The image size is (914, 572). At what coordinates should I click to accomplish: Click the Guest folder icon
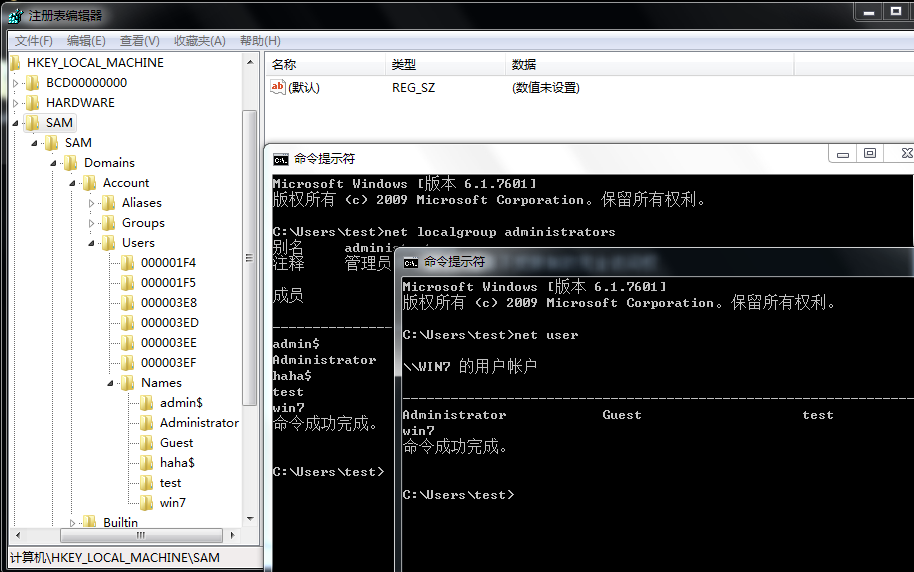point(147,443)
